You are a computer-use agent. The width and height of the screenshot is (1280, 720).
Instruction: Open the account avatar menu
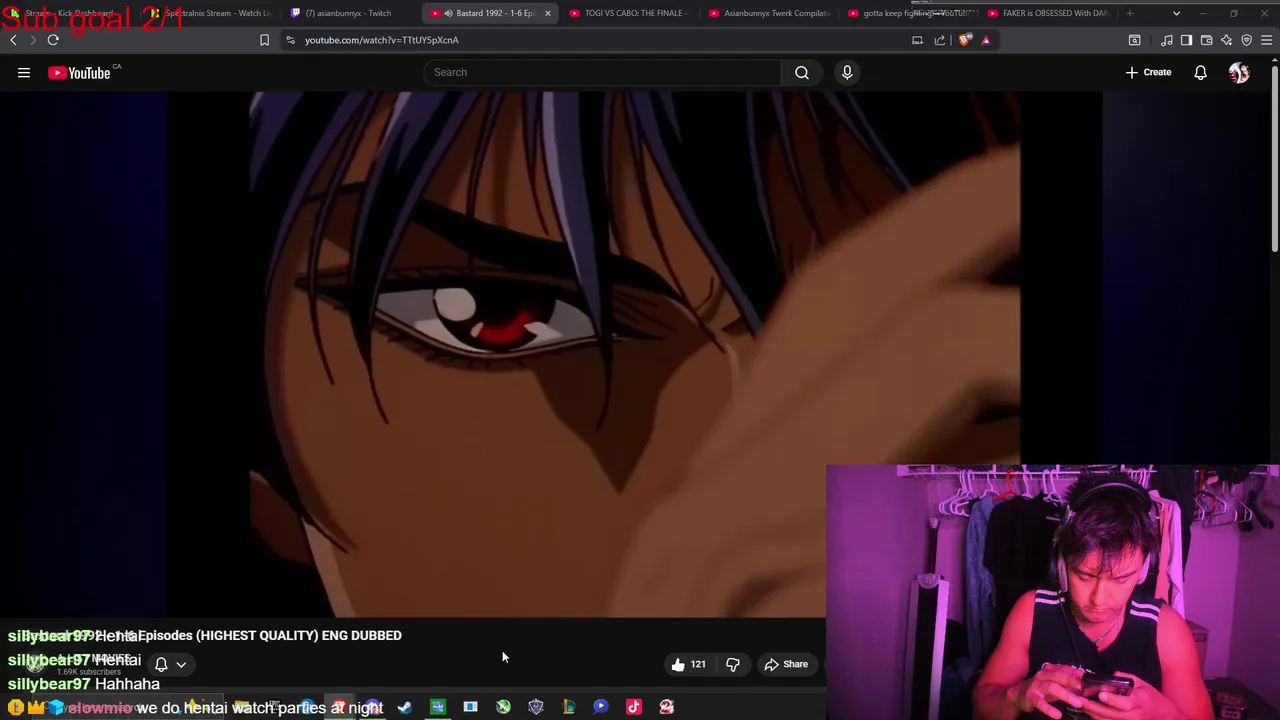click(x=1239, y=72)
